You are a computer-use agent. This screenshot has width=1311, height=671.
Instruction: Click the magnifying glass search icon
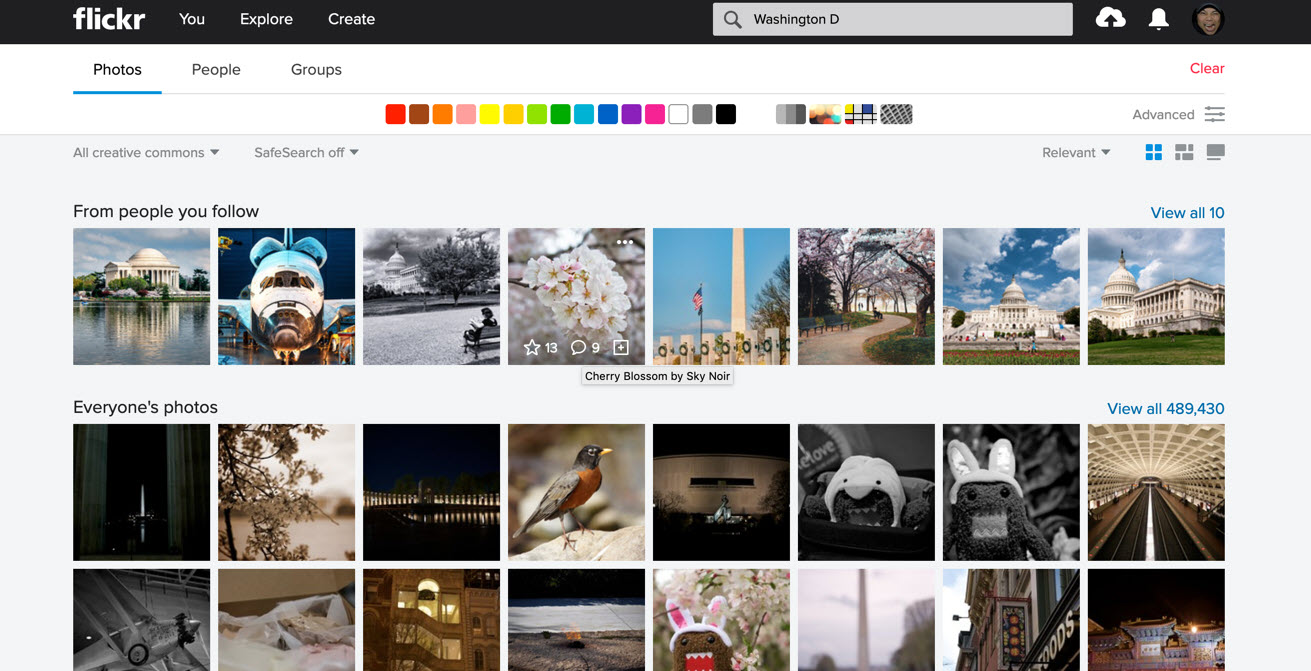point(733,19)
